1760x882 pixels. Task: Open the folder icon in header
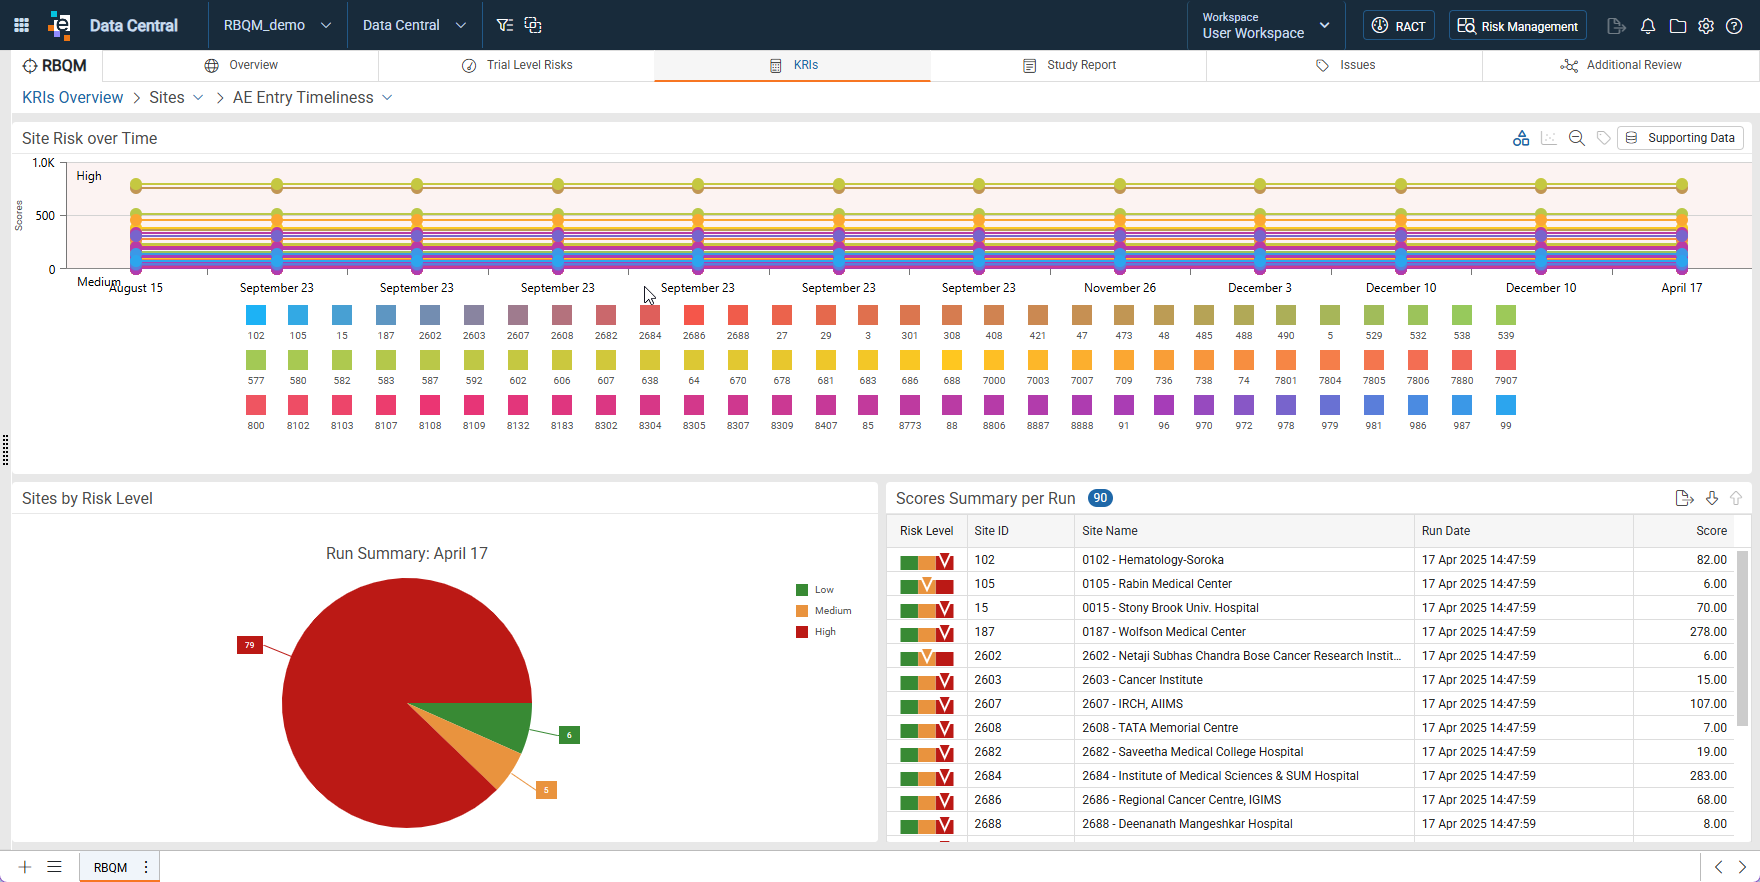pyautogui.click(x=1678, y=26)
